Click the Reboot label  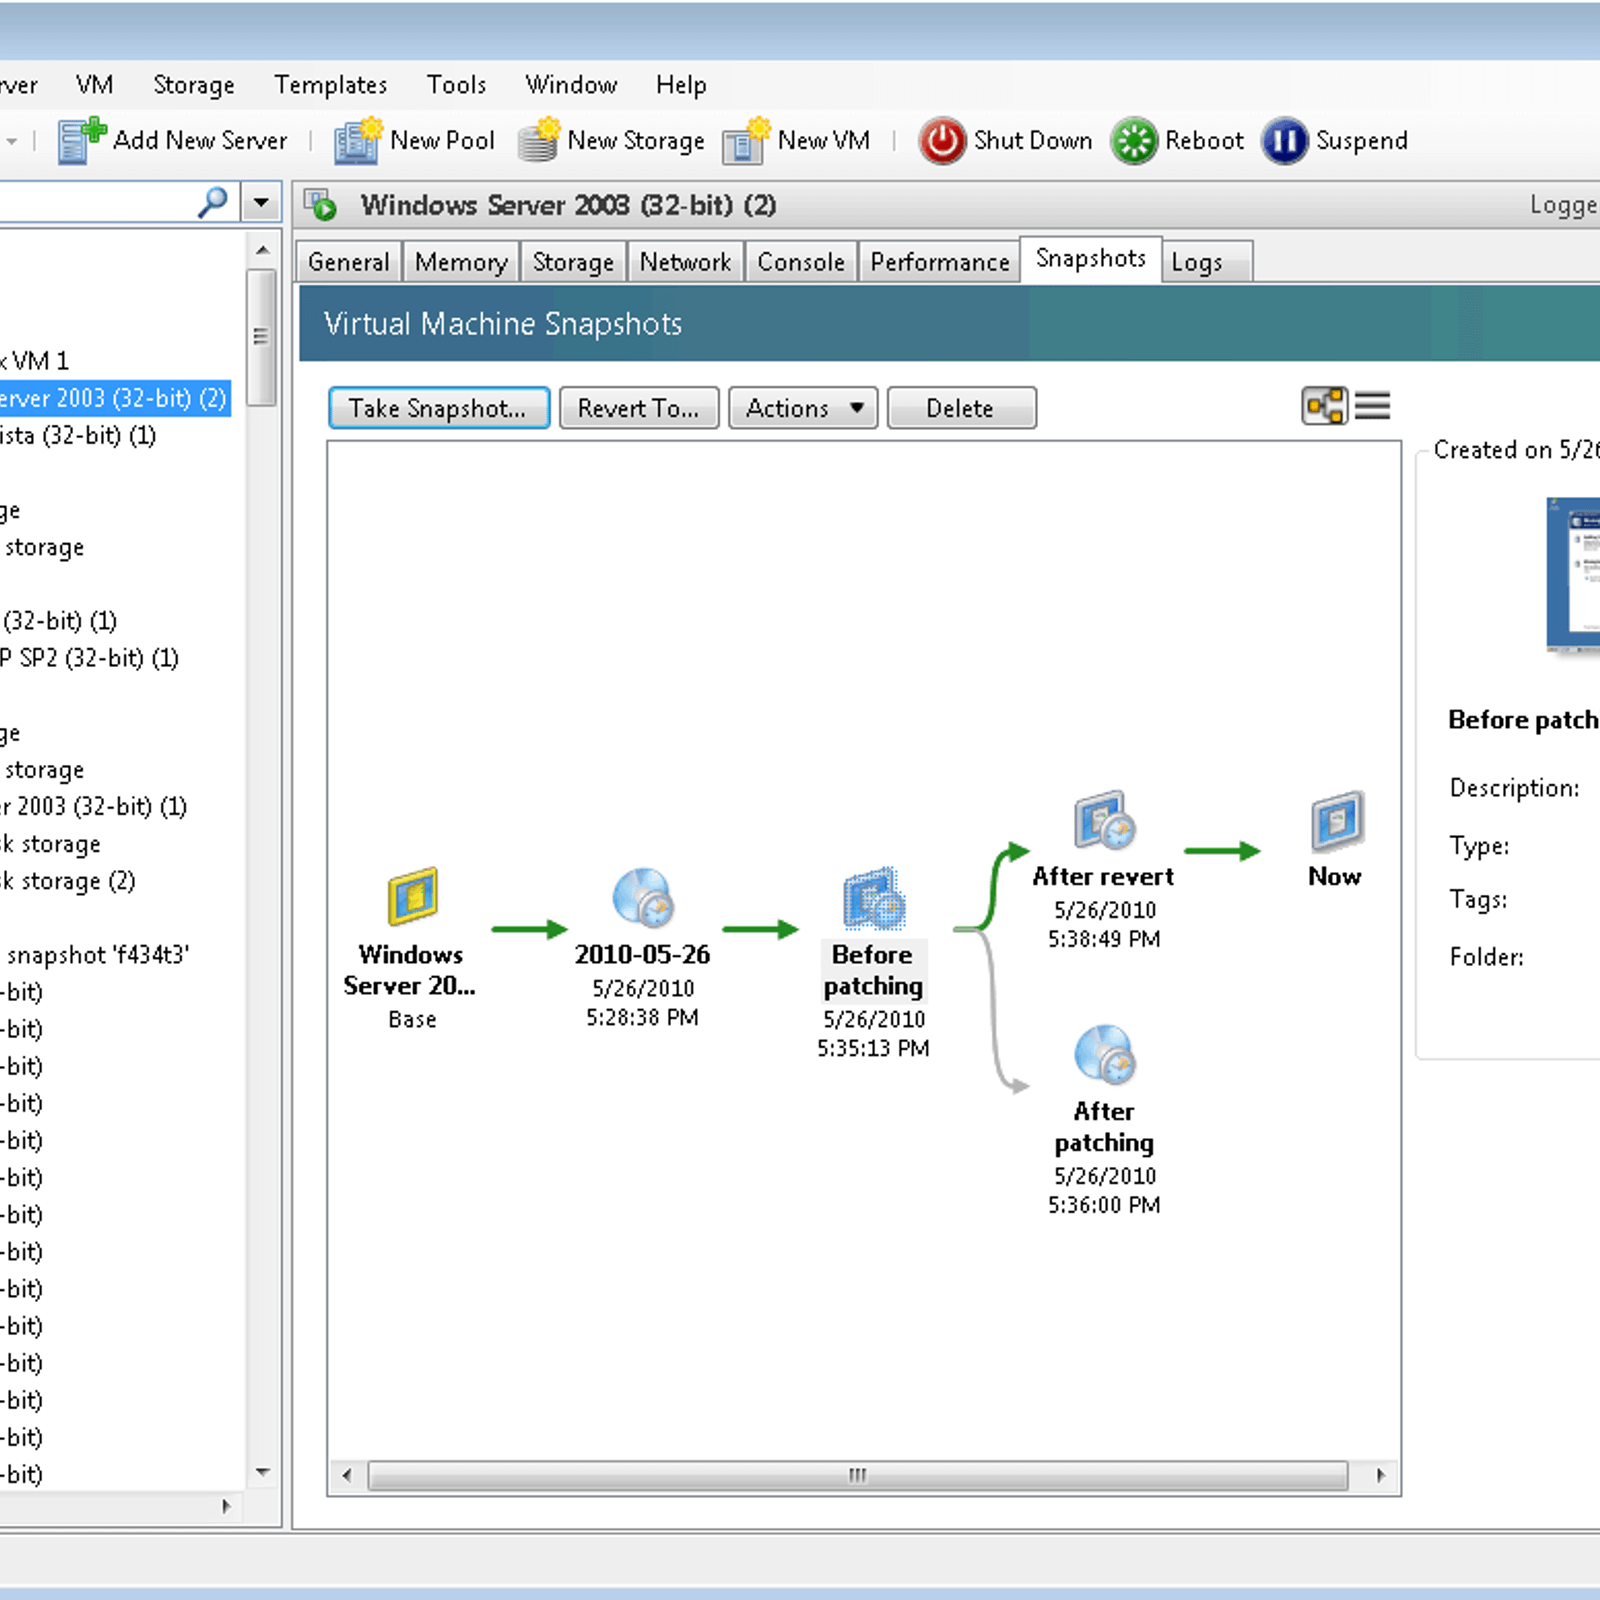pos(1204,141)
